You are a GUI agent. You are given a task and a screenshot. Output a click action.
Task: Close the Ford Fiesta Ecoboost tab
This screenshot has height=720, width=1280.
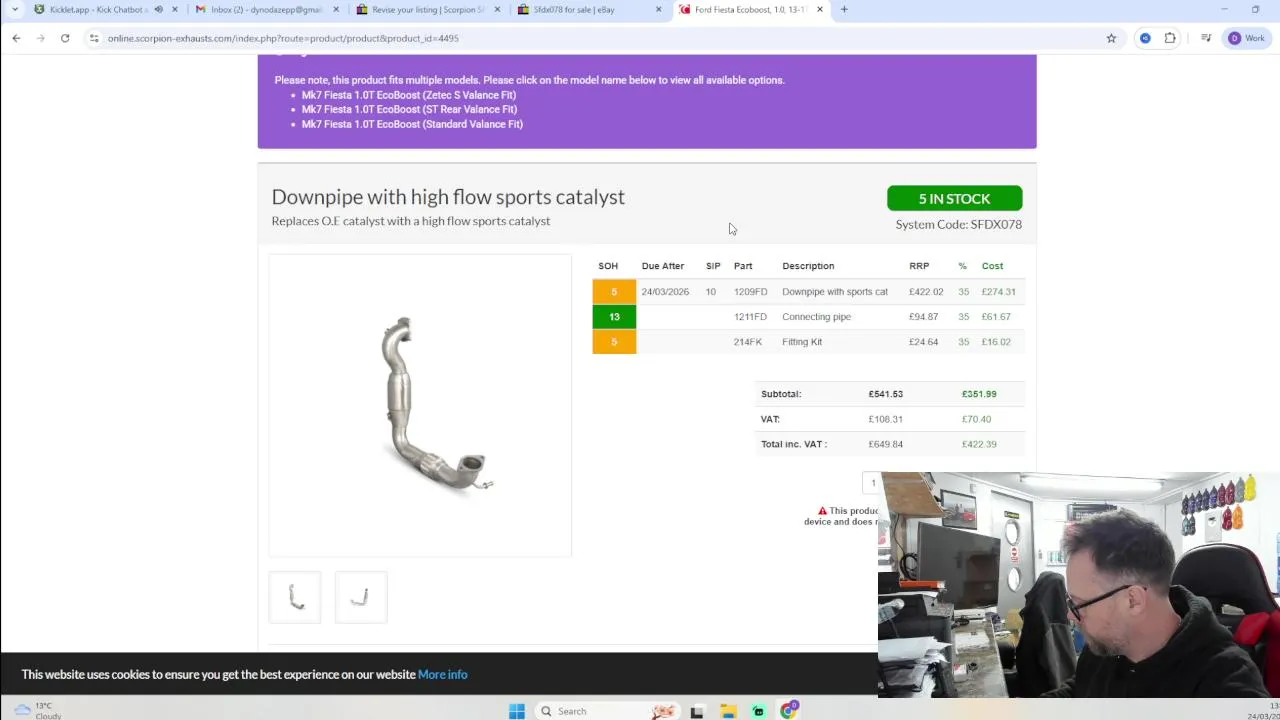pyautogui.click(x=820, y=9)
